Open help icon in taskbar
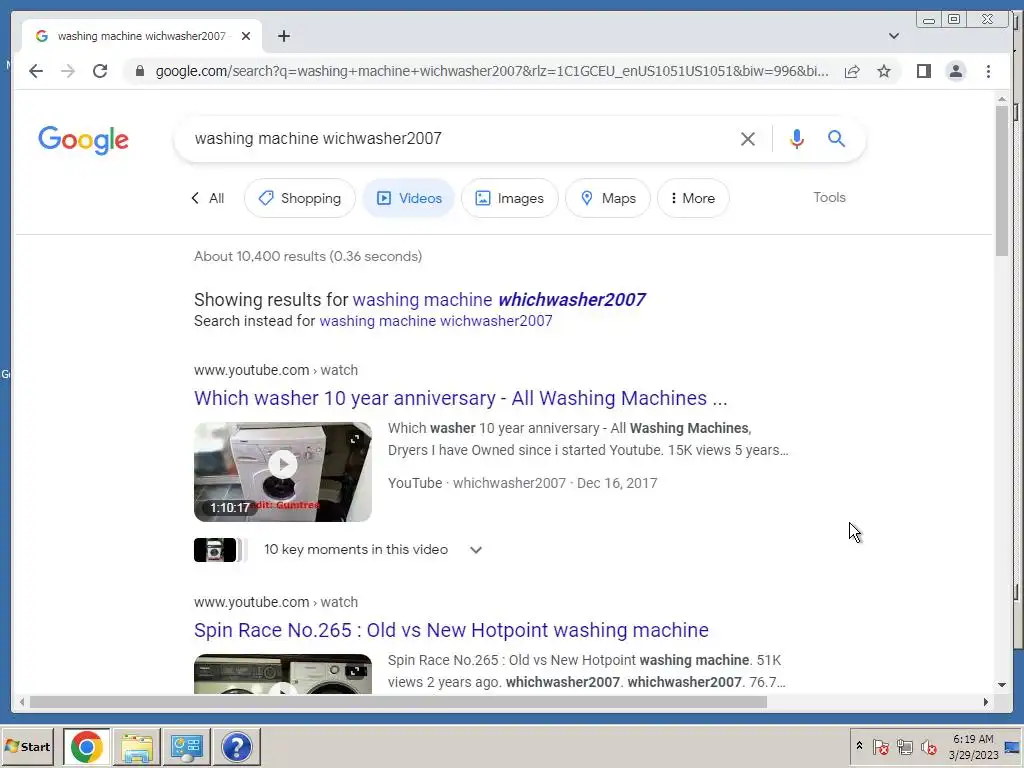 pos(236,746)
